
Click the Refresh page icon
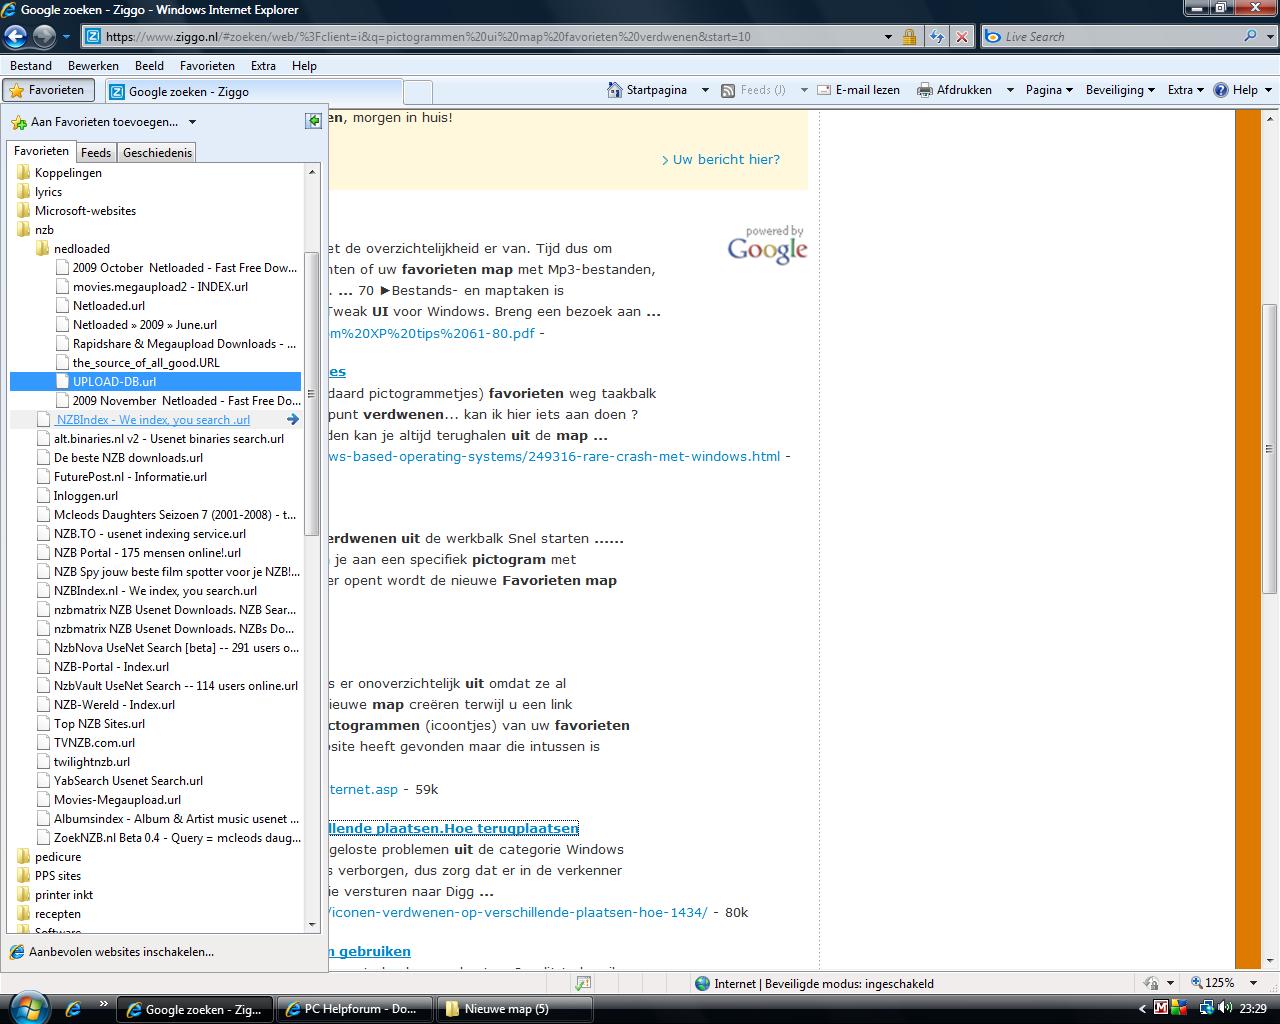point(936,37)
